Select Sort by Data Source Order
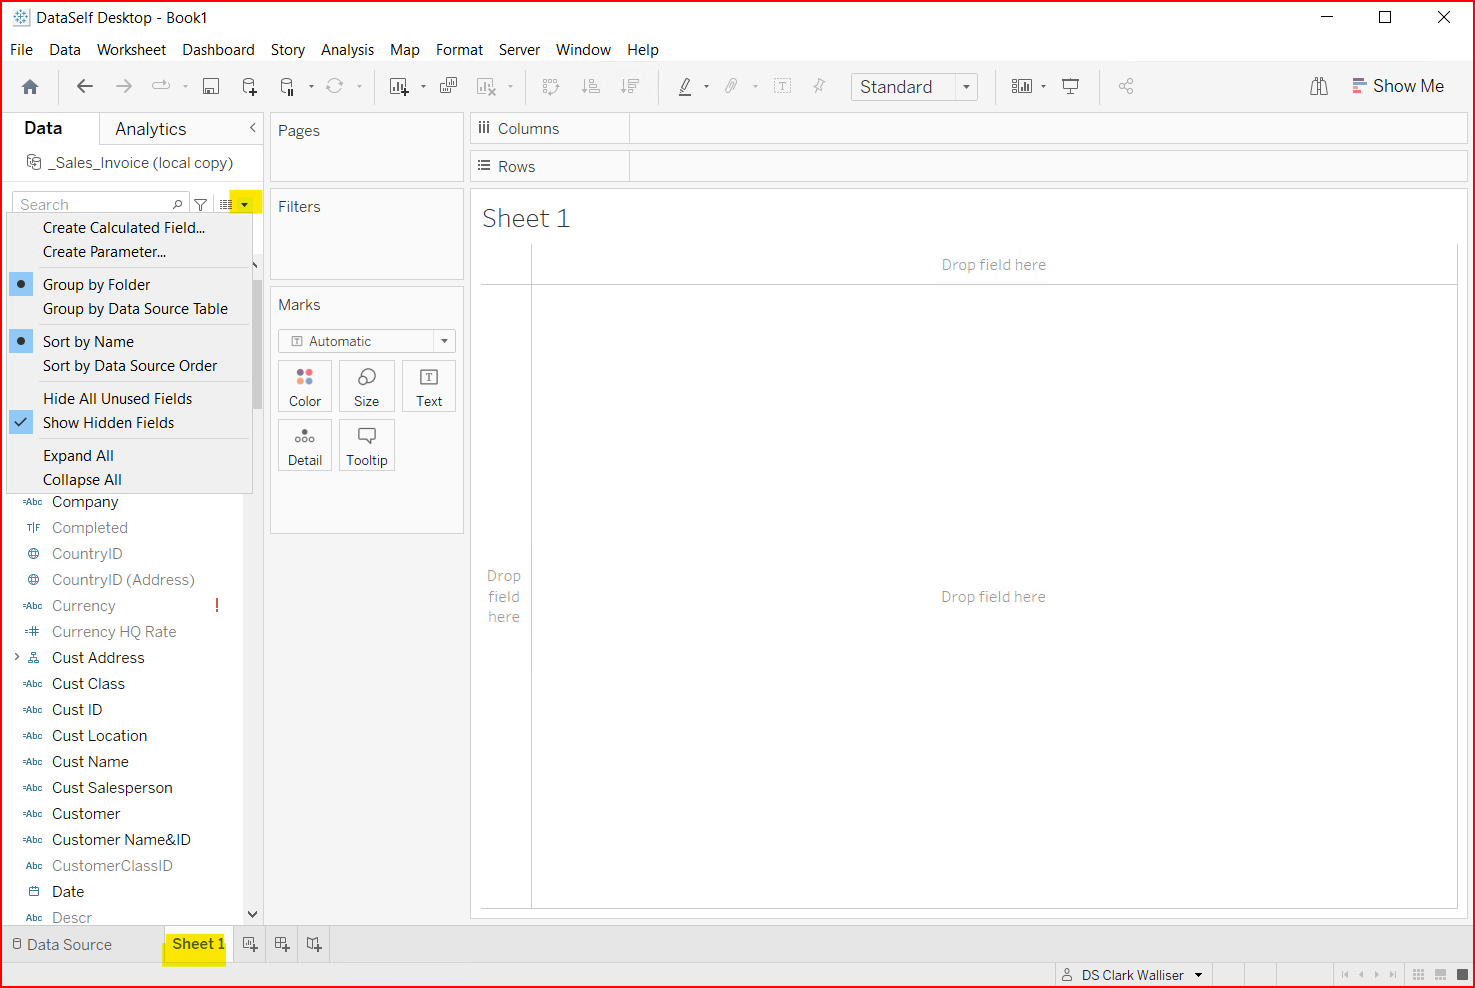 point(130,366)
